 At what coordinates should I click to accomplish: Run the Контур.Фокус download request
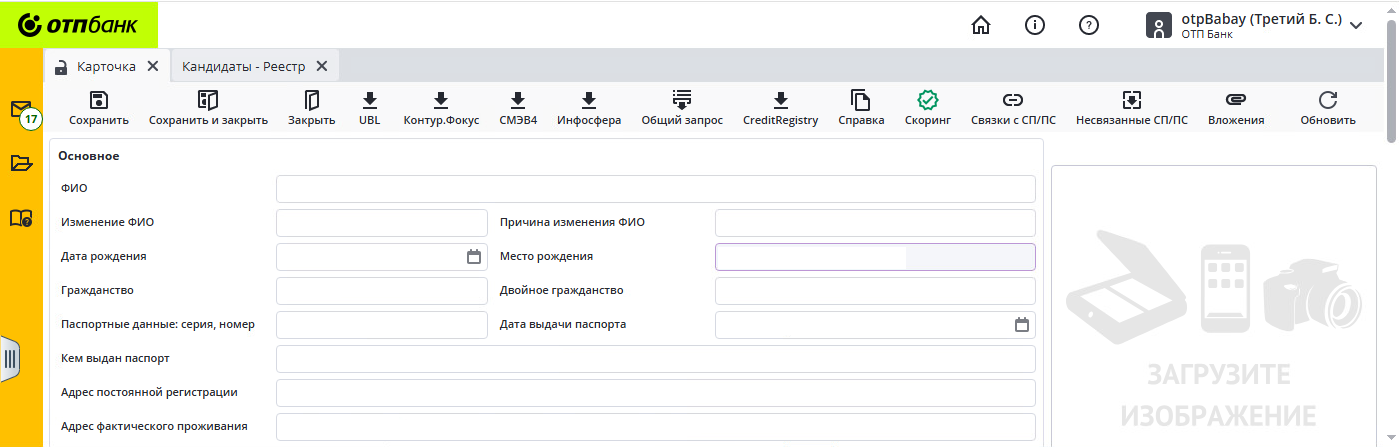[441, 100]
